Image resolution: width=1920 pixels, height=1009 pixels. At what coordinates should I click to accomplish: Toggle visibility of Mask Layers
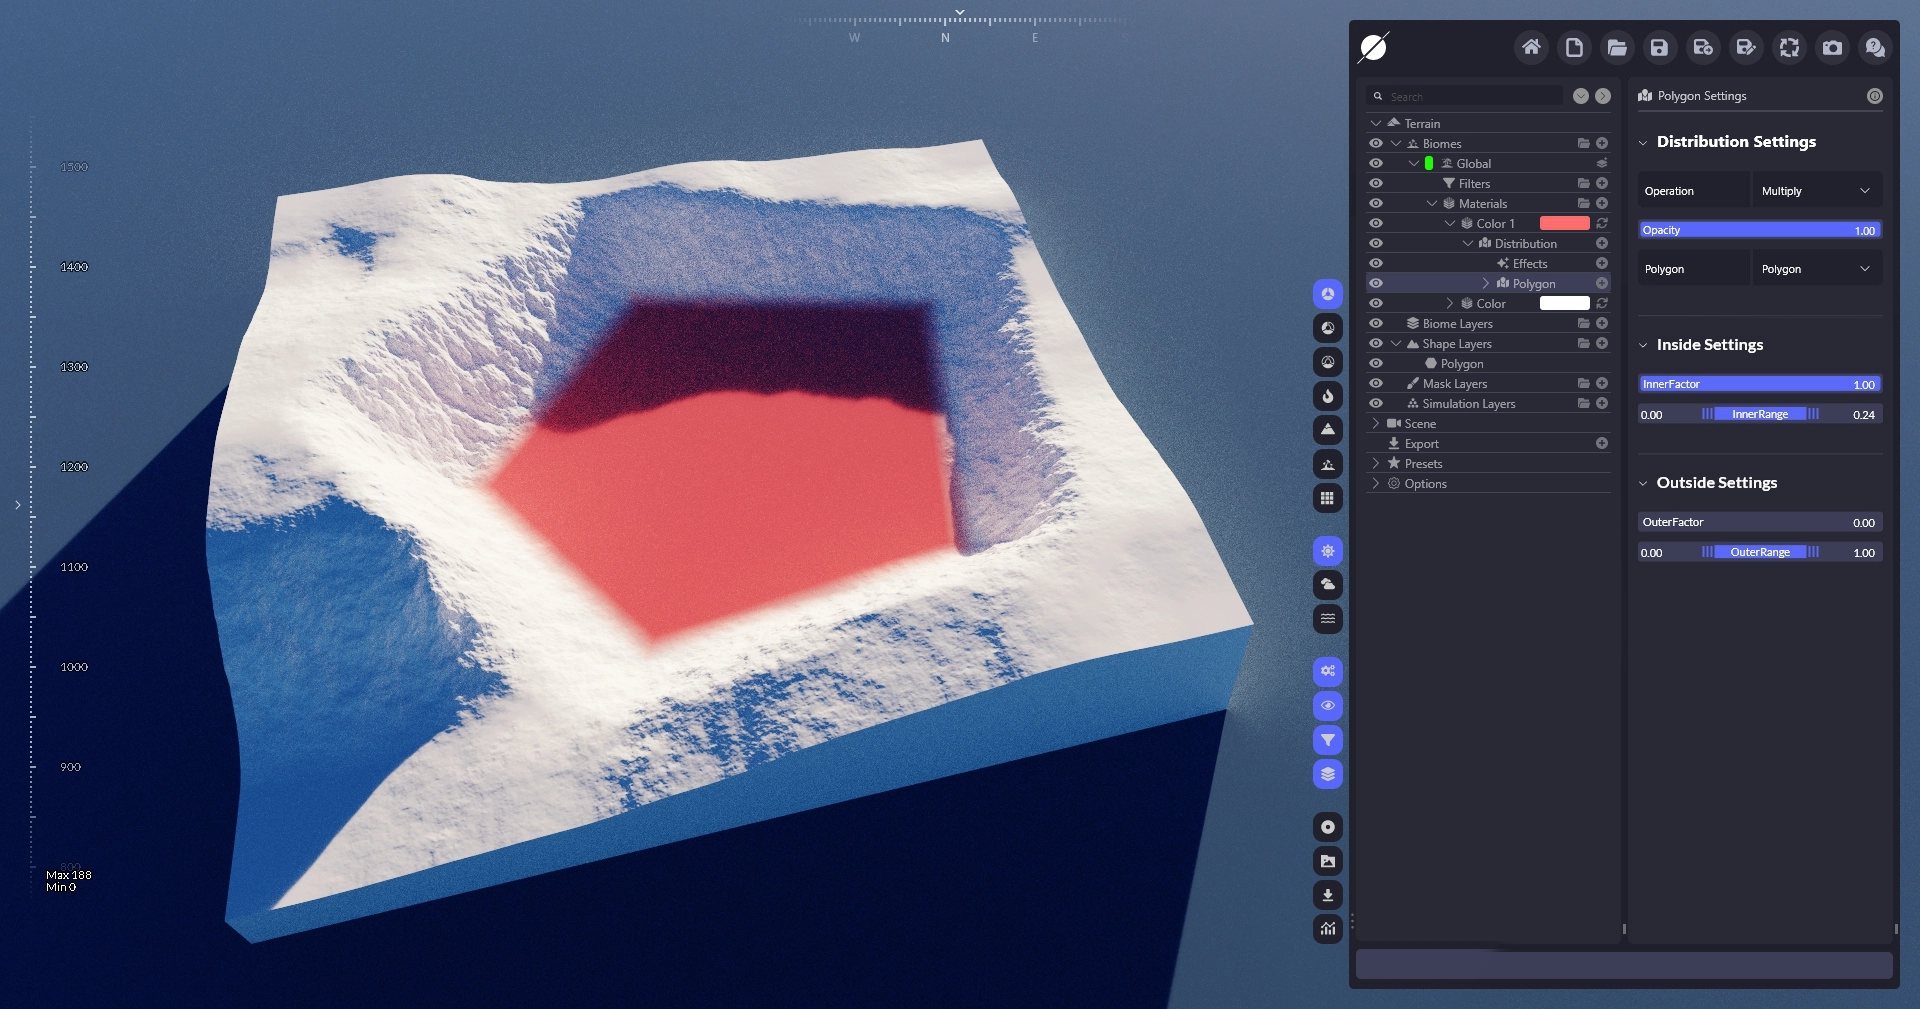coord(1376,384)
